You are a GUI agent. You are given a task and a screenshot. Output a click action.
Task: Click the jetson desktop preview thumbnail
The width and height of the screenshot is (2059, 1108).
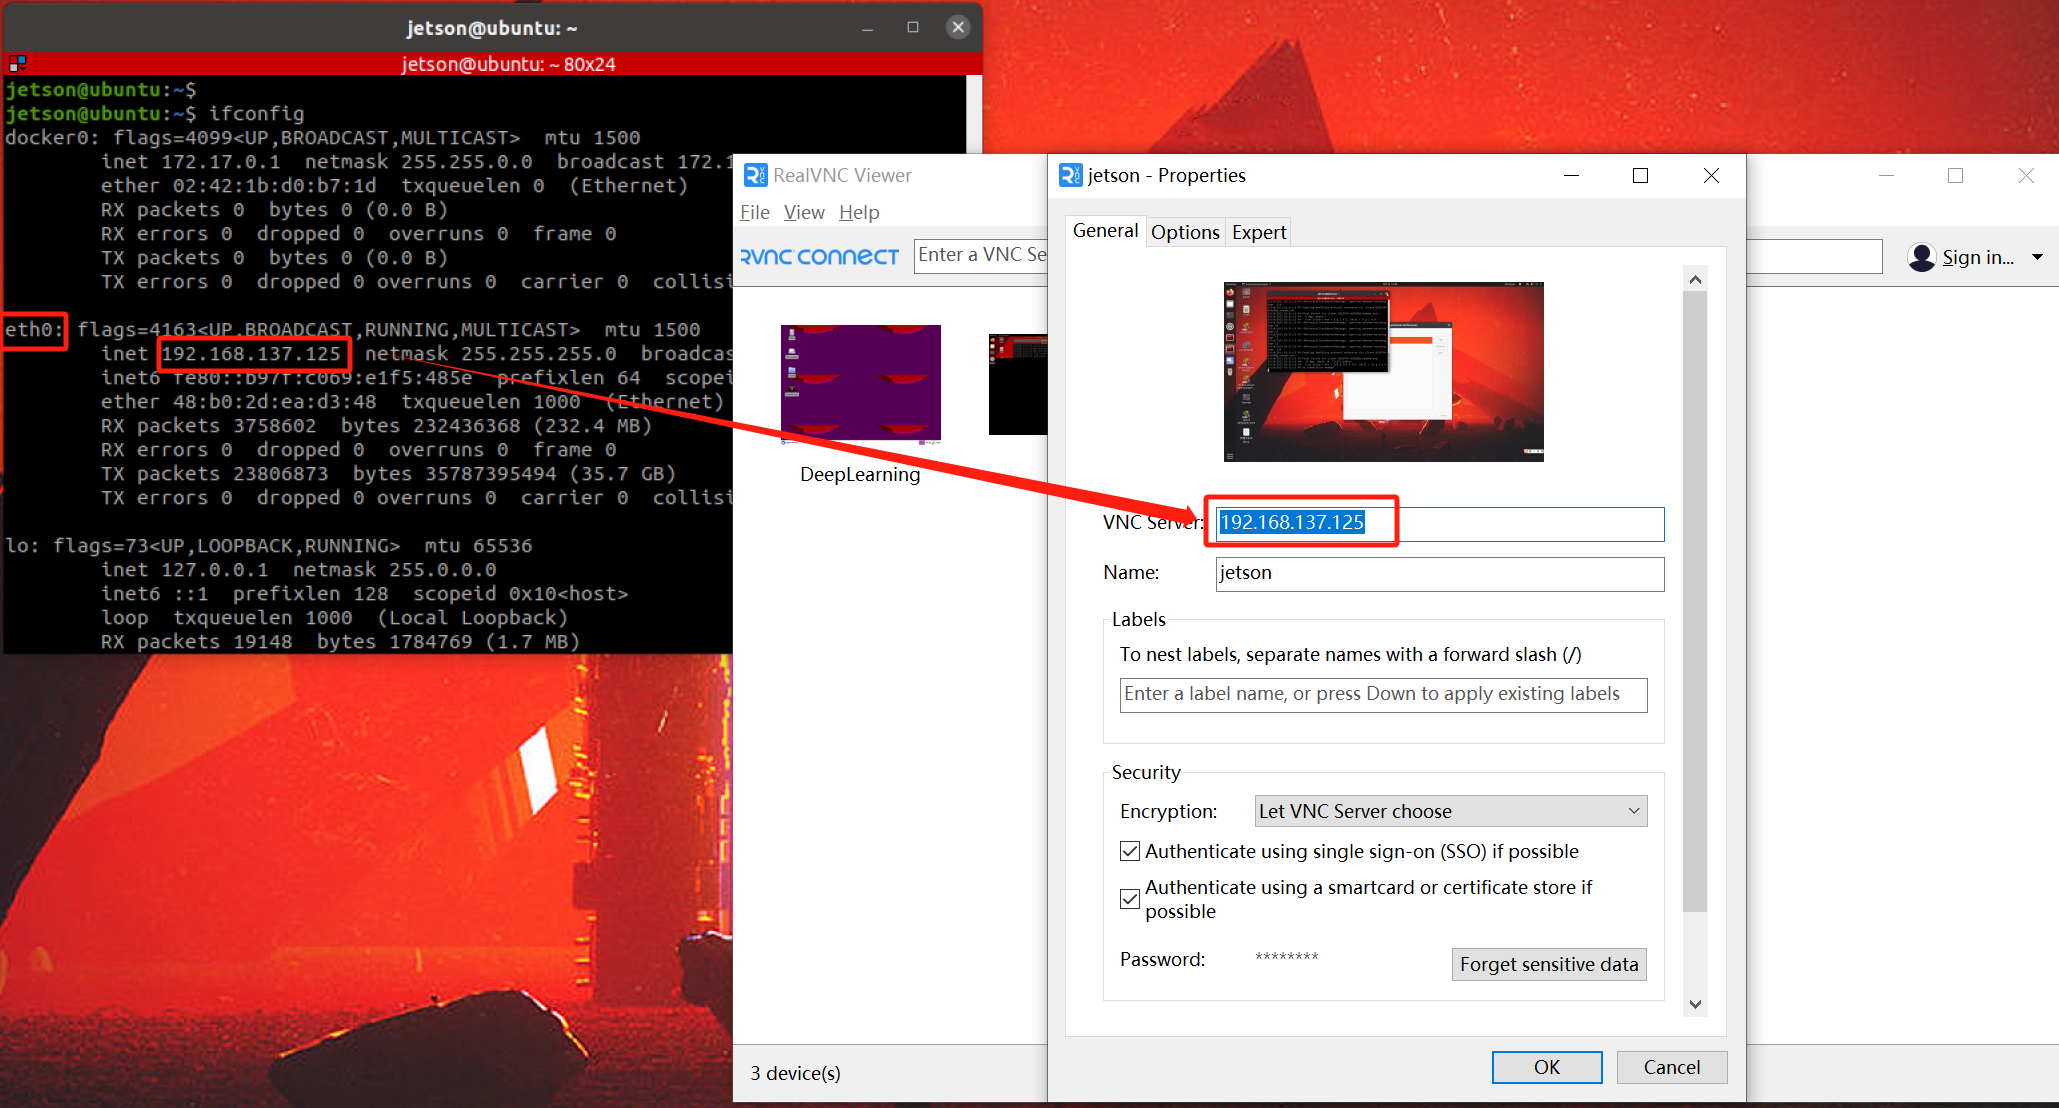tap(1384, 372)
